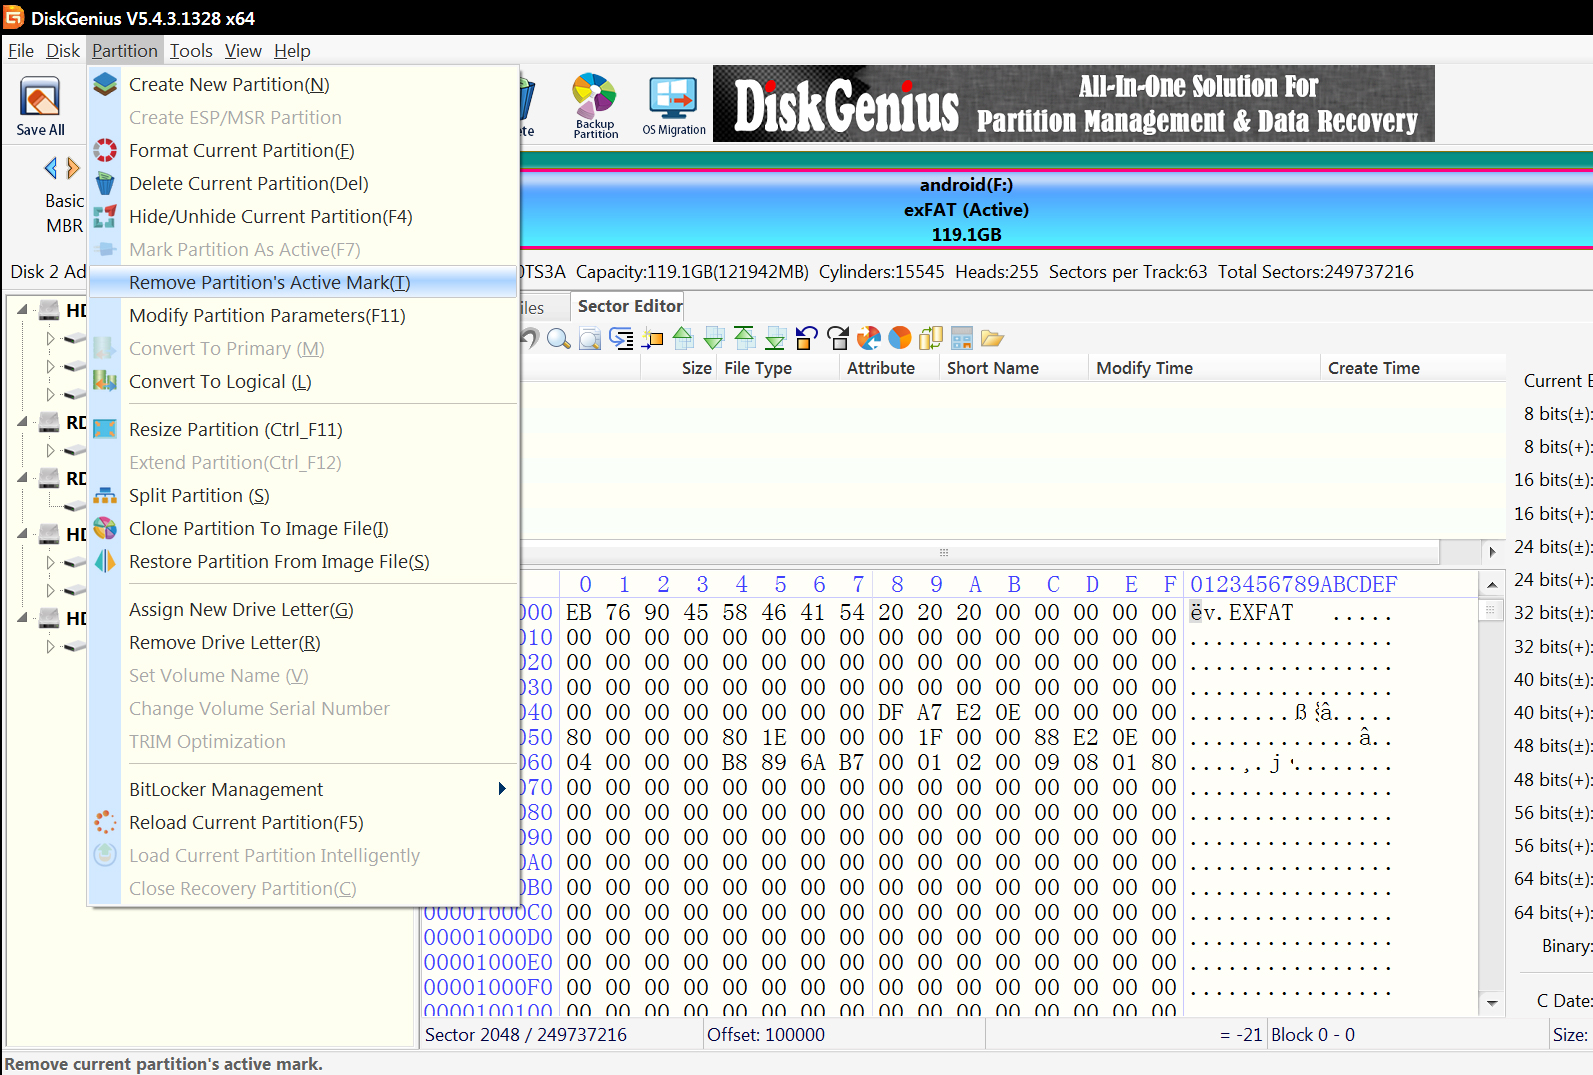Expand first partition under topmost HD disk
The image size is (1593, 1075).
[x=50, y=338]
